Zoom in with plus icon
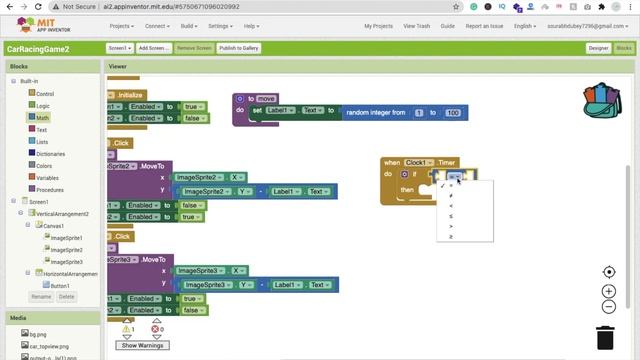Image resolution: width=640 pixels, height=360 pixels. coord(609,291)
